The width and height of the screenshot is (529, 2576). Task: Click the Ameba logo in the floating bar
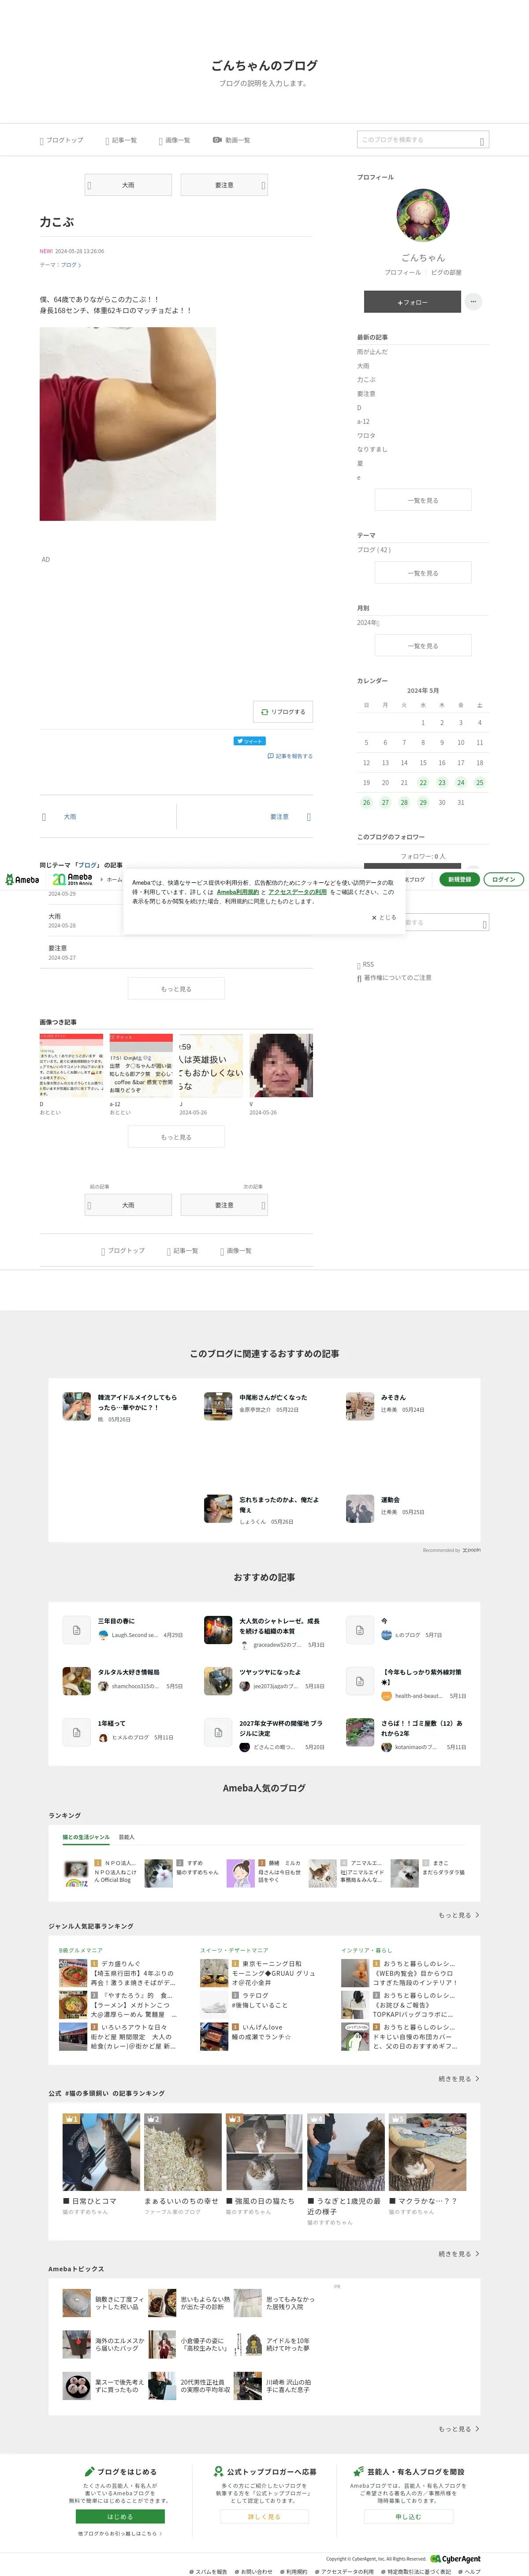[x=22, y=880]
